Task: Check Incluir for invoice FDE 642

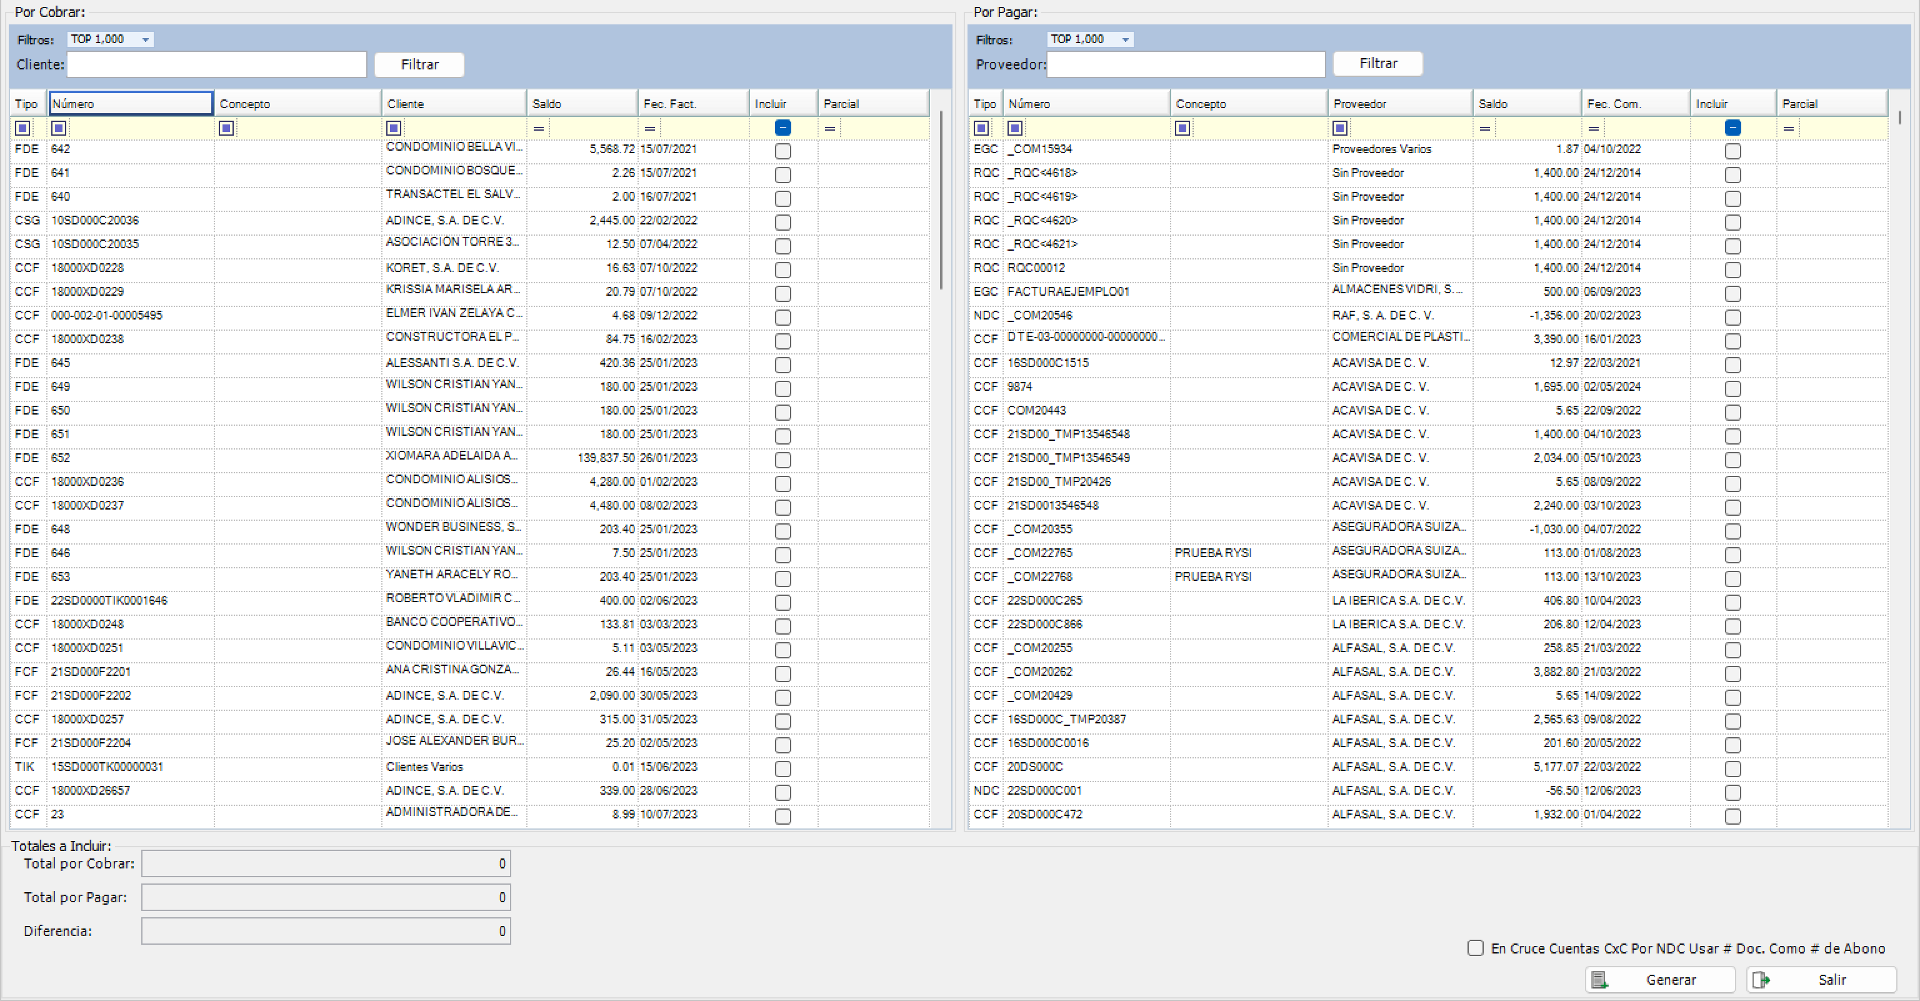Action: click(782, 151)
